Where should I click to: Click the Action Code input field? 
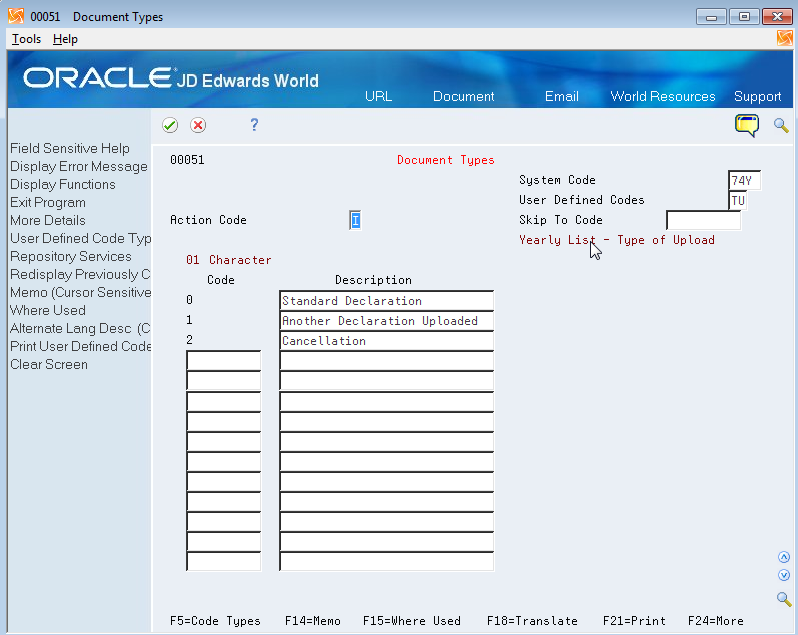click(355, 220)
